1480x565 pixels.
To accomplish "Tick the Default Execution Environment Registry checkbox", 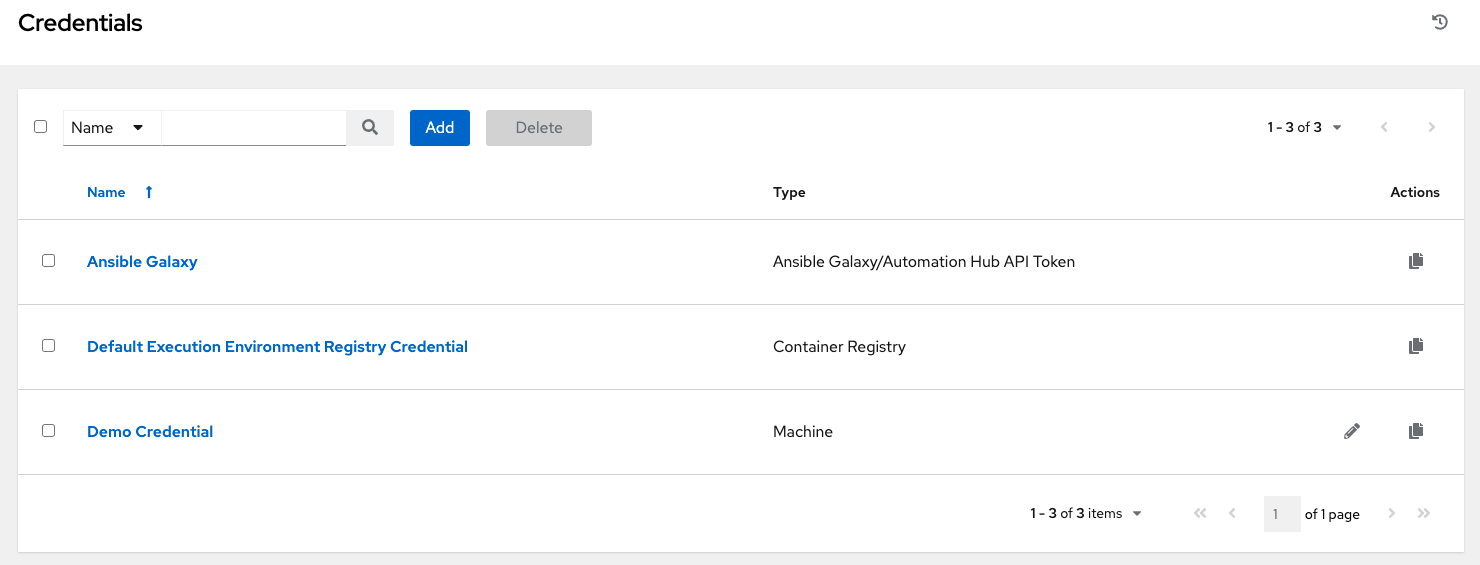I will click(48, 346).
